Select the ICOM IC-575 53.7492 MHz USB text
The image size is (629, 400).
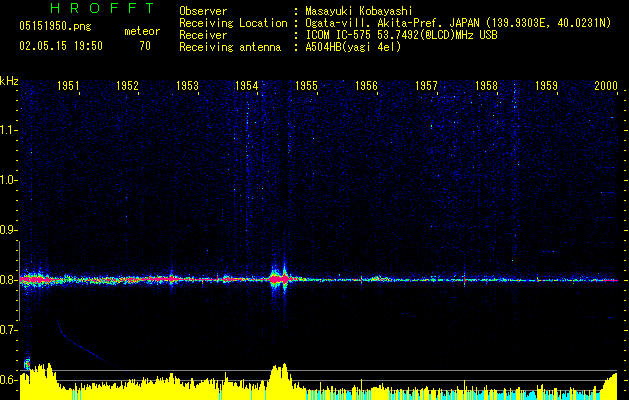pos(401,35)
